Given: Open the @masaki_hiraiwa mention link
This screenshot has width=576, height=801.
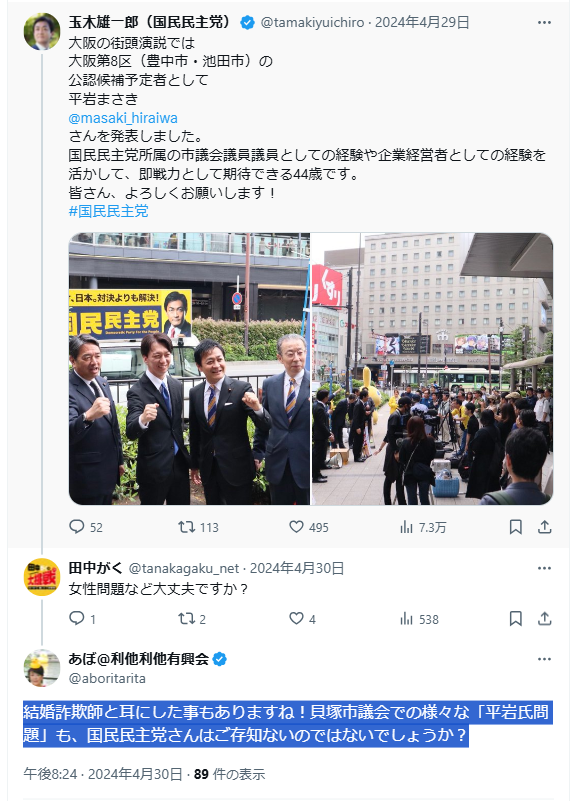Looking at the screenshot, I should (123, 118).
